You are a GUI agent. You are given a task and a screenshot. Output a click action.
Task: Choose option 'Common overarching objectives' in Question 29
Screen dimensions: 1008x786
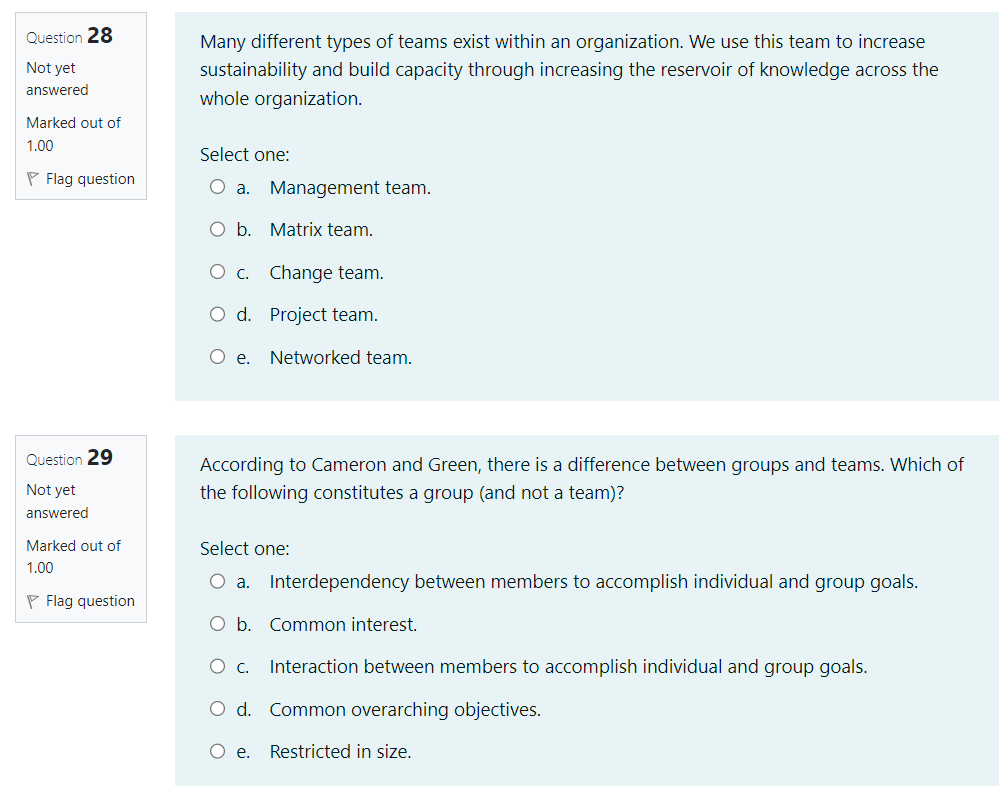coord(217,708)
